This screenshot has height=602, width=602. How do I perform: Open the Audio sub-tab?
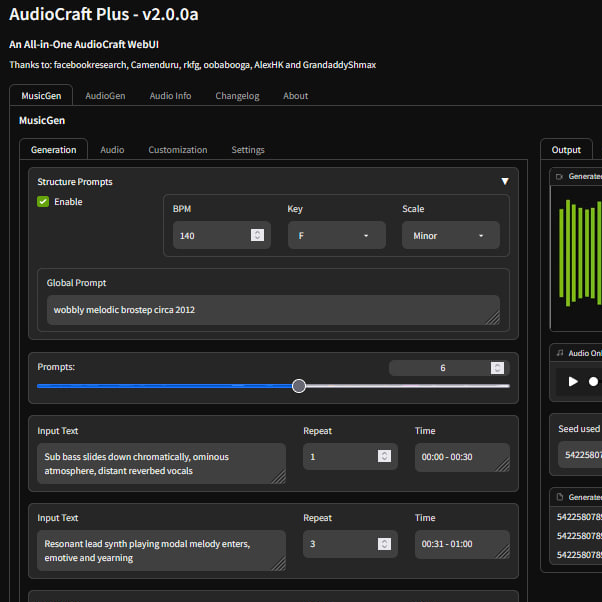point(112,150)
